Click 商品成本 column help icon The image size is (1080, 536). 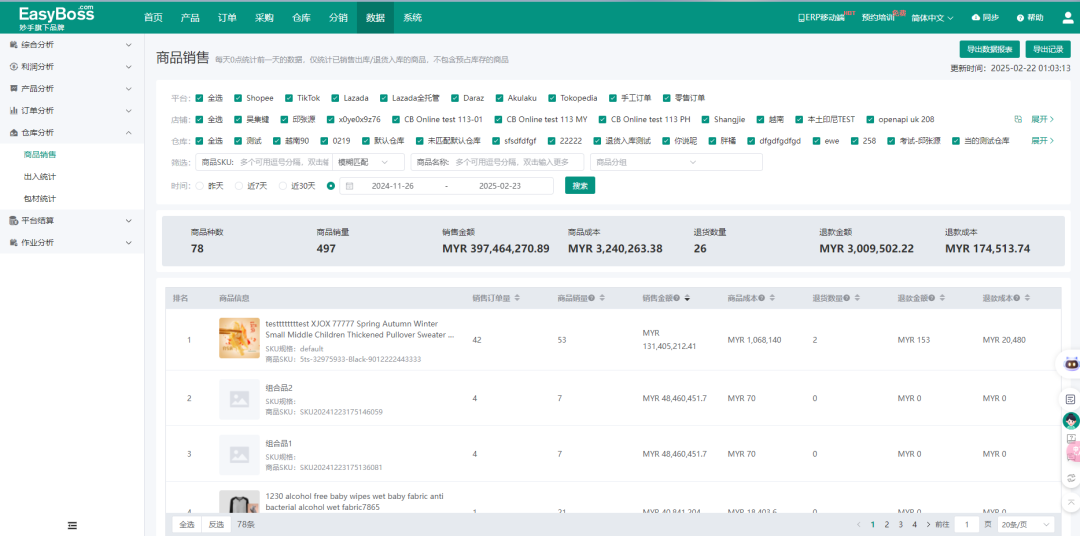(762, 298)
